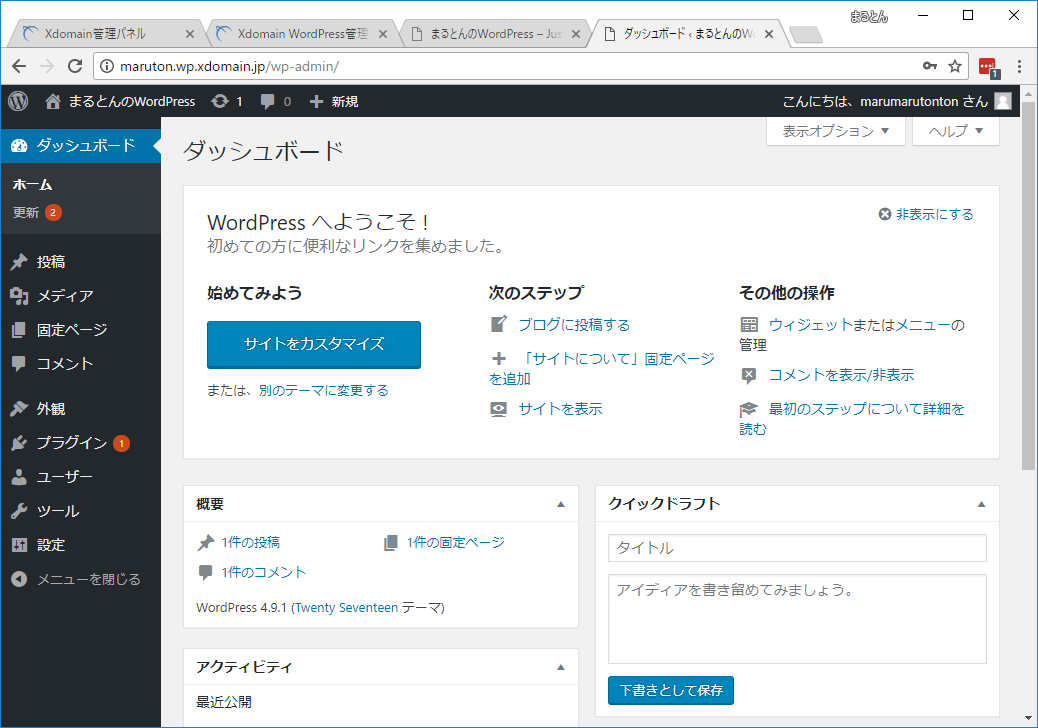This screenshot has height=728, width=1038.
Task: Click the widgets grid icon in その他の操作
Action: (x=749, y=324)
